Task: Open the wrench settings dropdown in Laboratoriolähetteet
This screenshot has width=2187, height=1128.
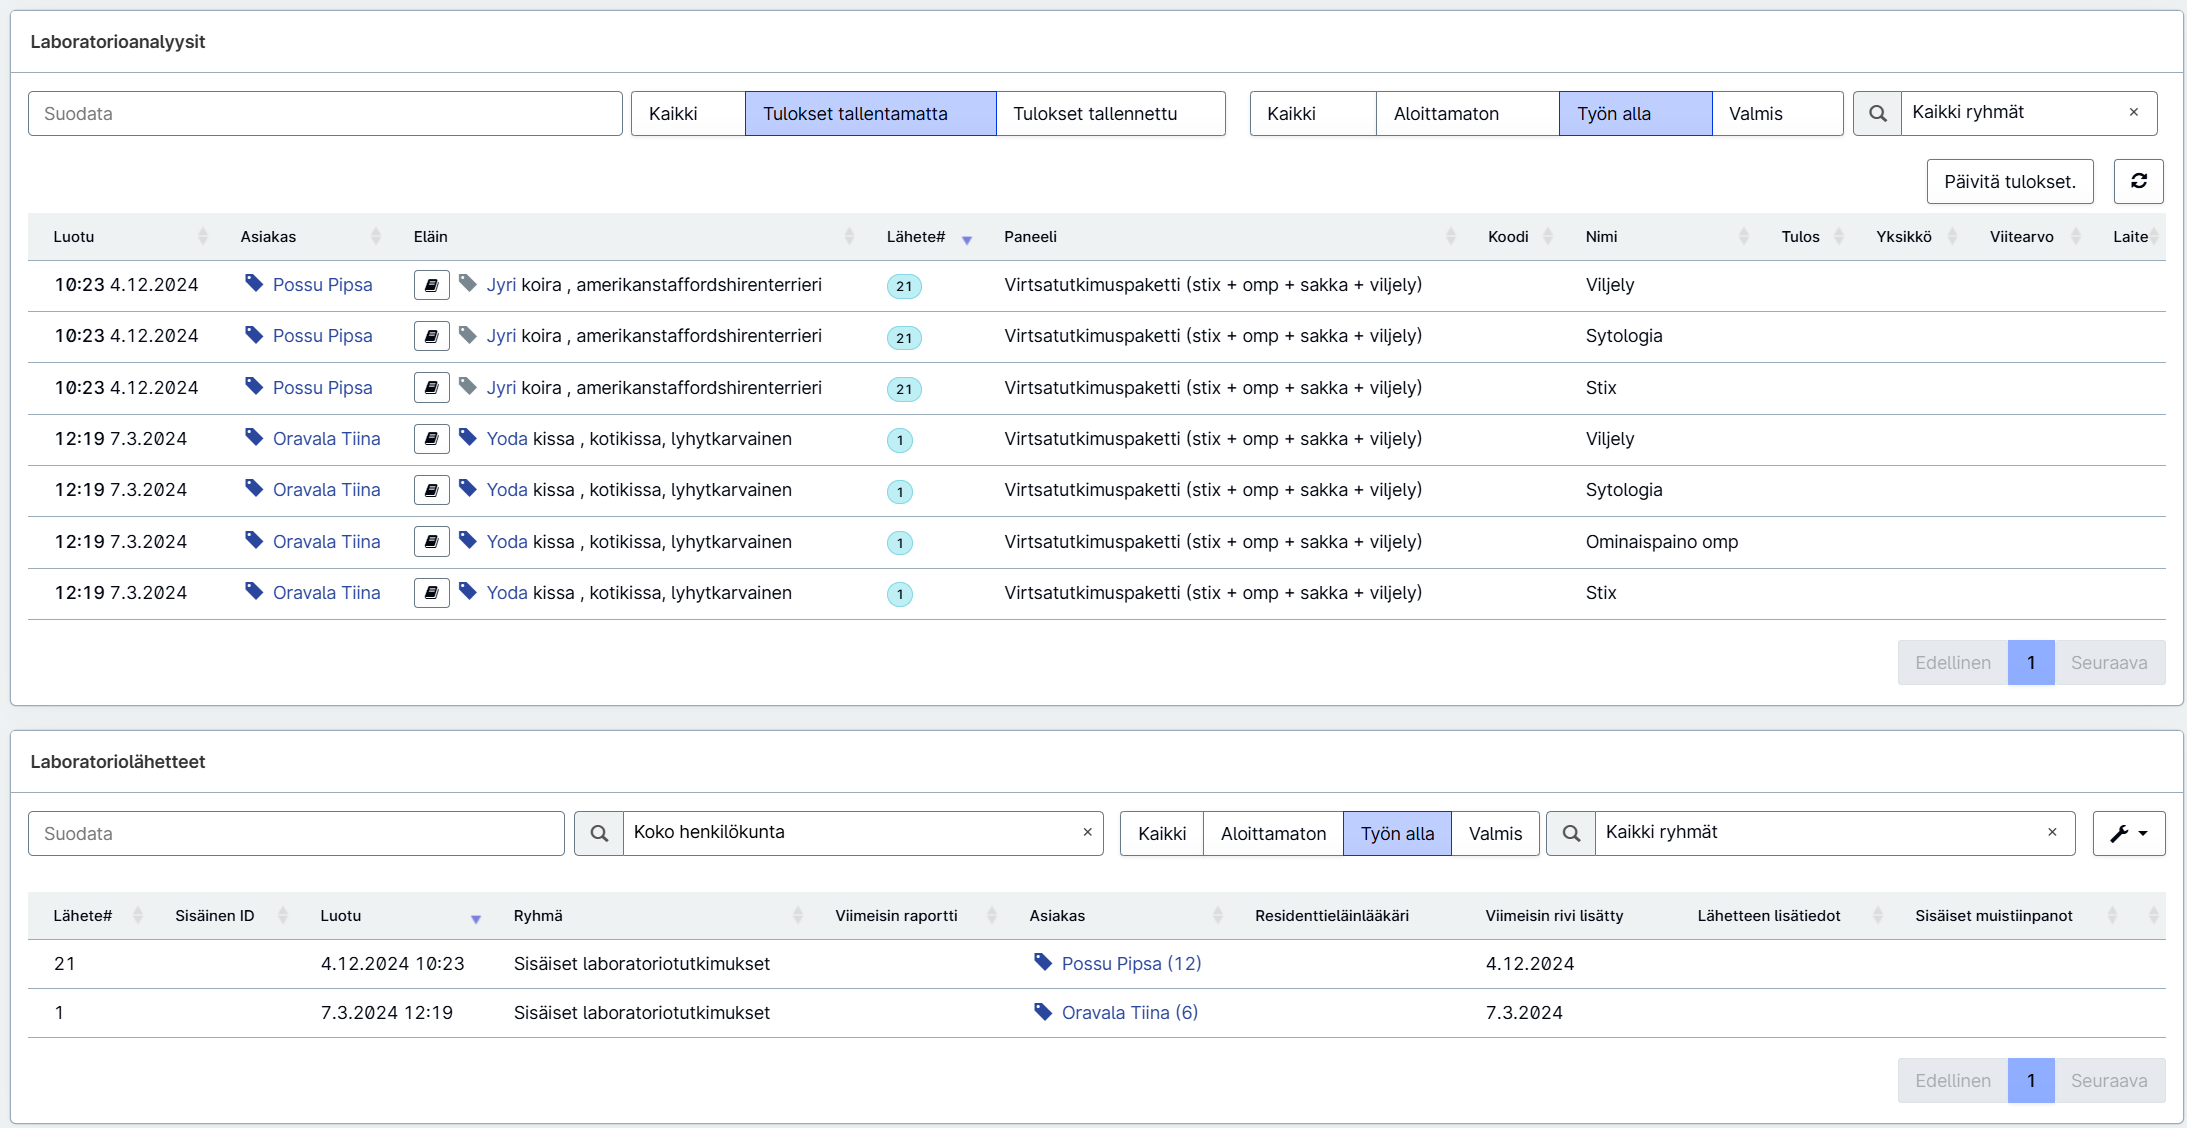Action: tap(2129, 833)
